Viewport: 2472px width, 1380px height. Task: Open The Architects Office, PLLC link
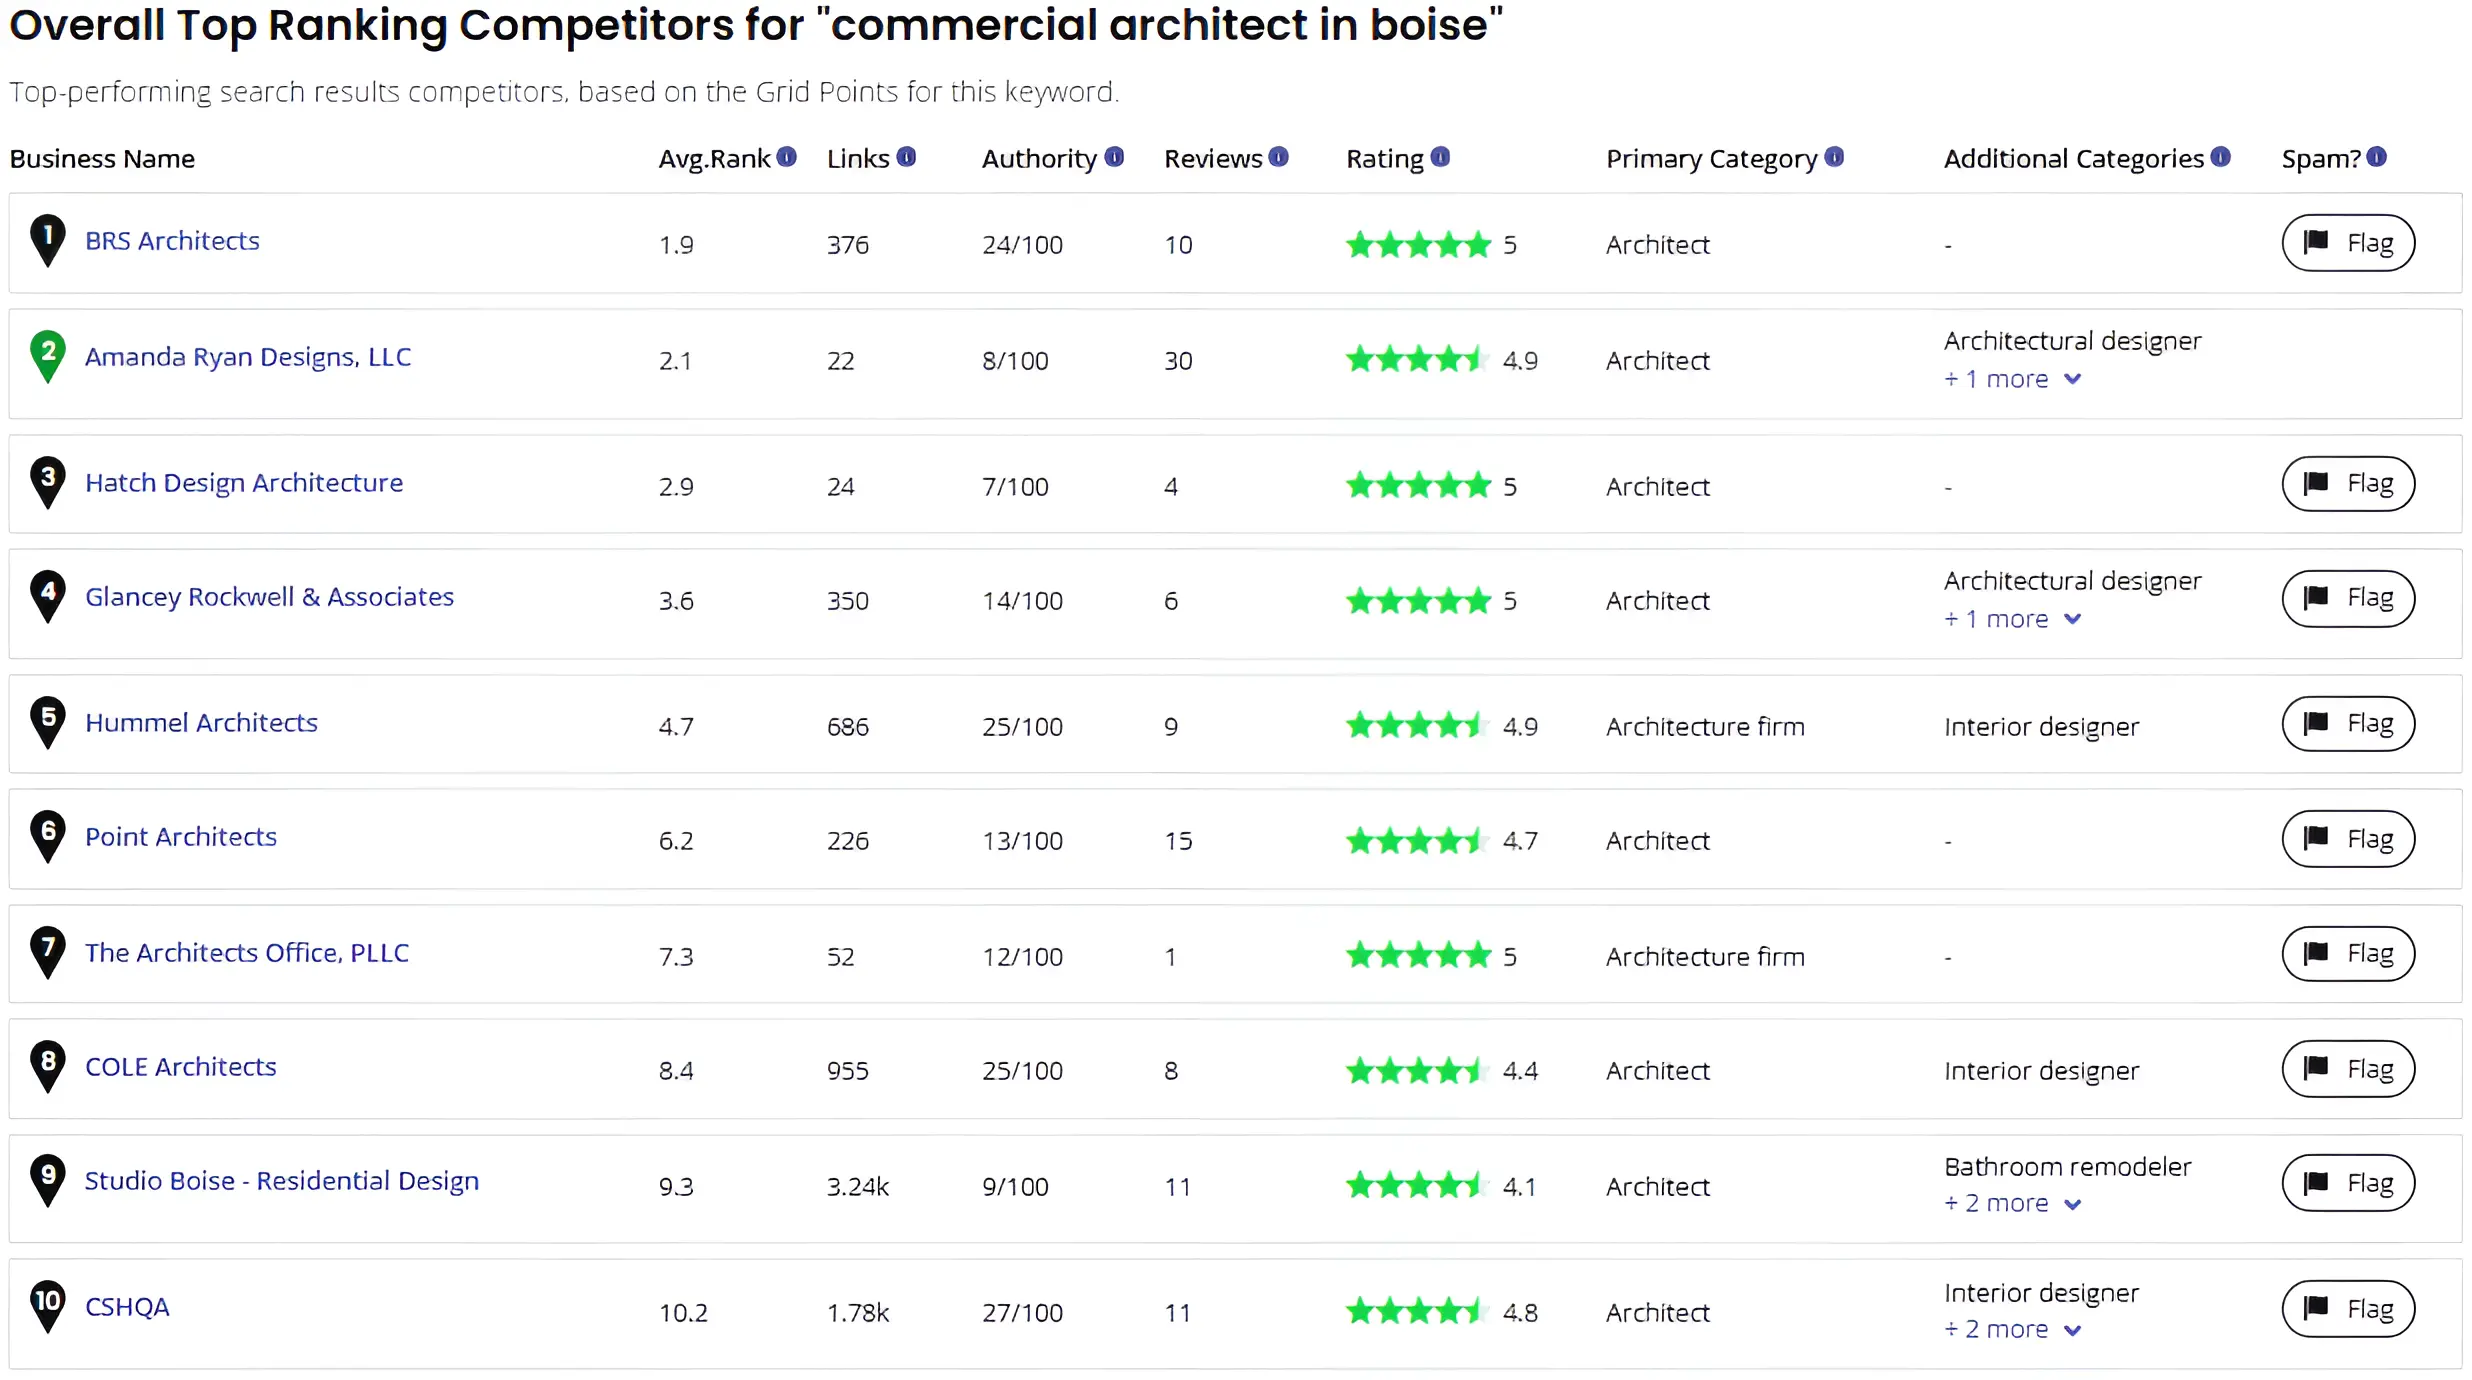click(x=247, y=953)
